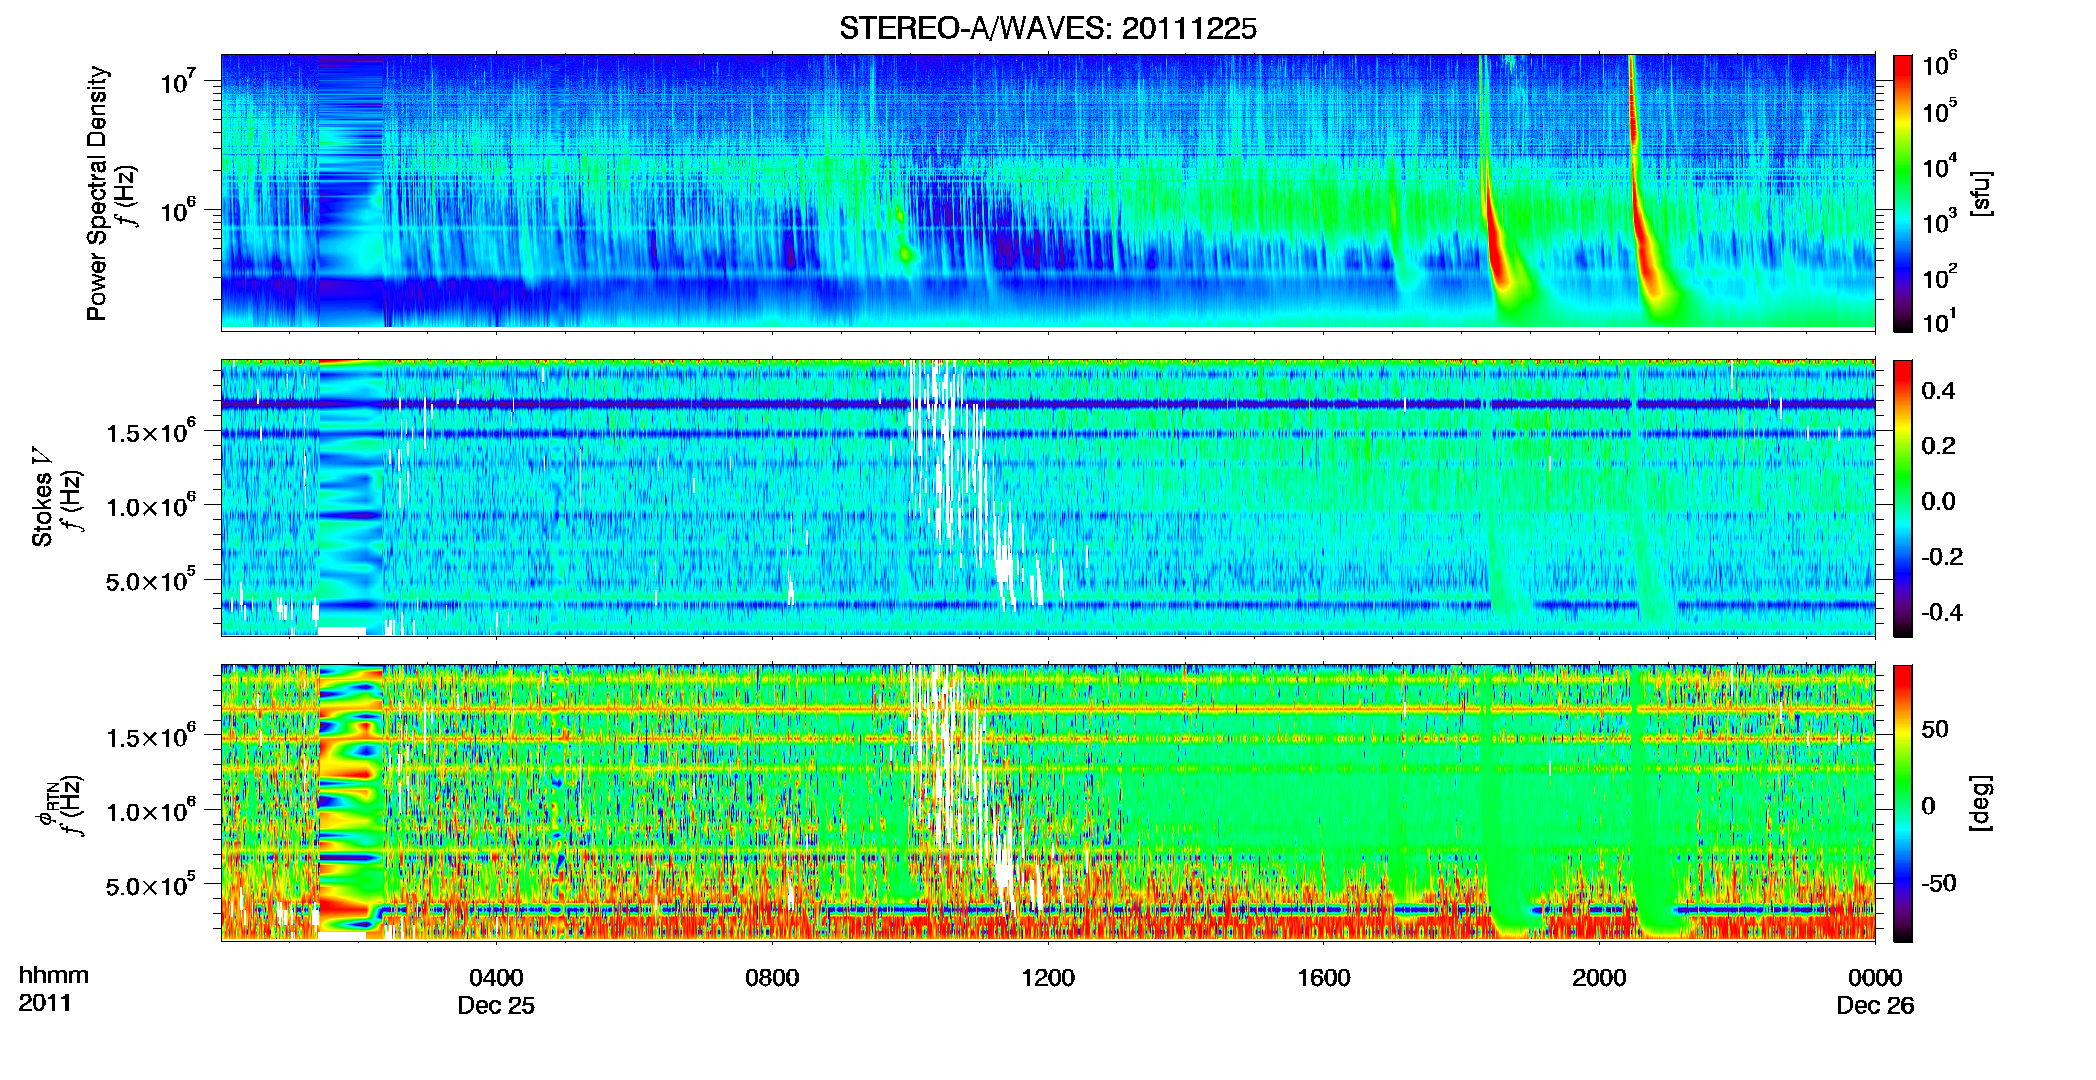Click the -50 value on angle colorbar

click(x=1937, y=883)
